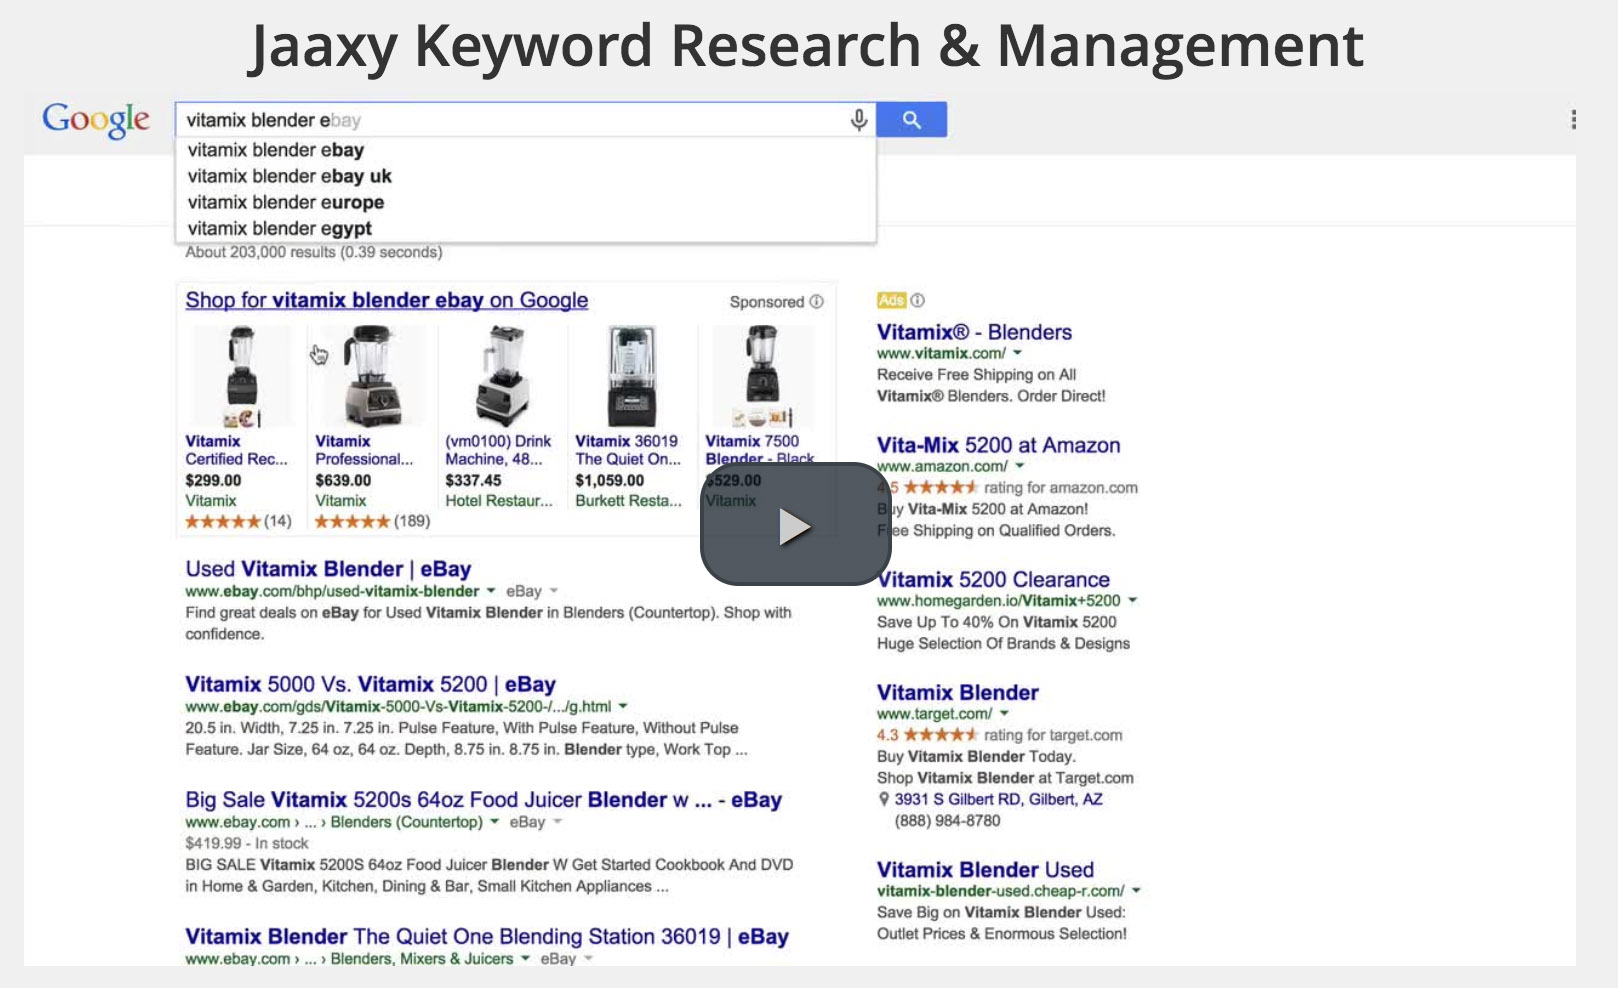Screen dimensions: 1618x988
Task: Expand dropdown after 'Blenders (Countertop)' breadcrumb
Action: (494, 822)
